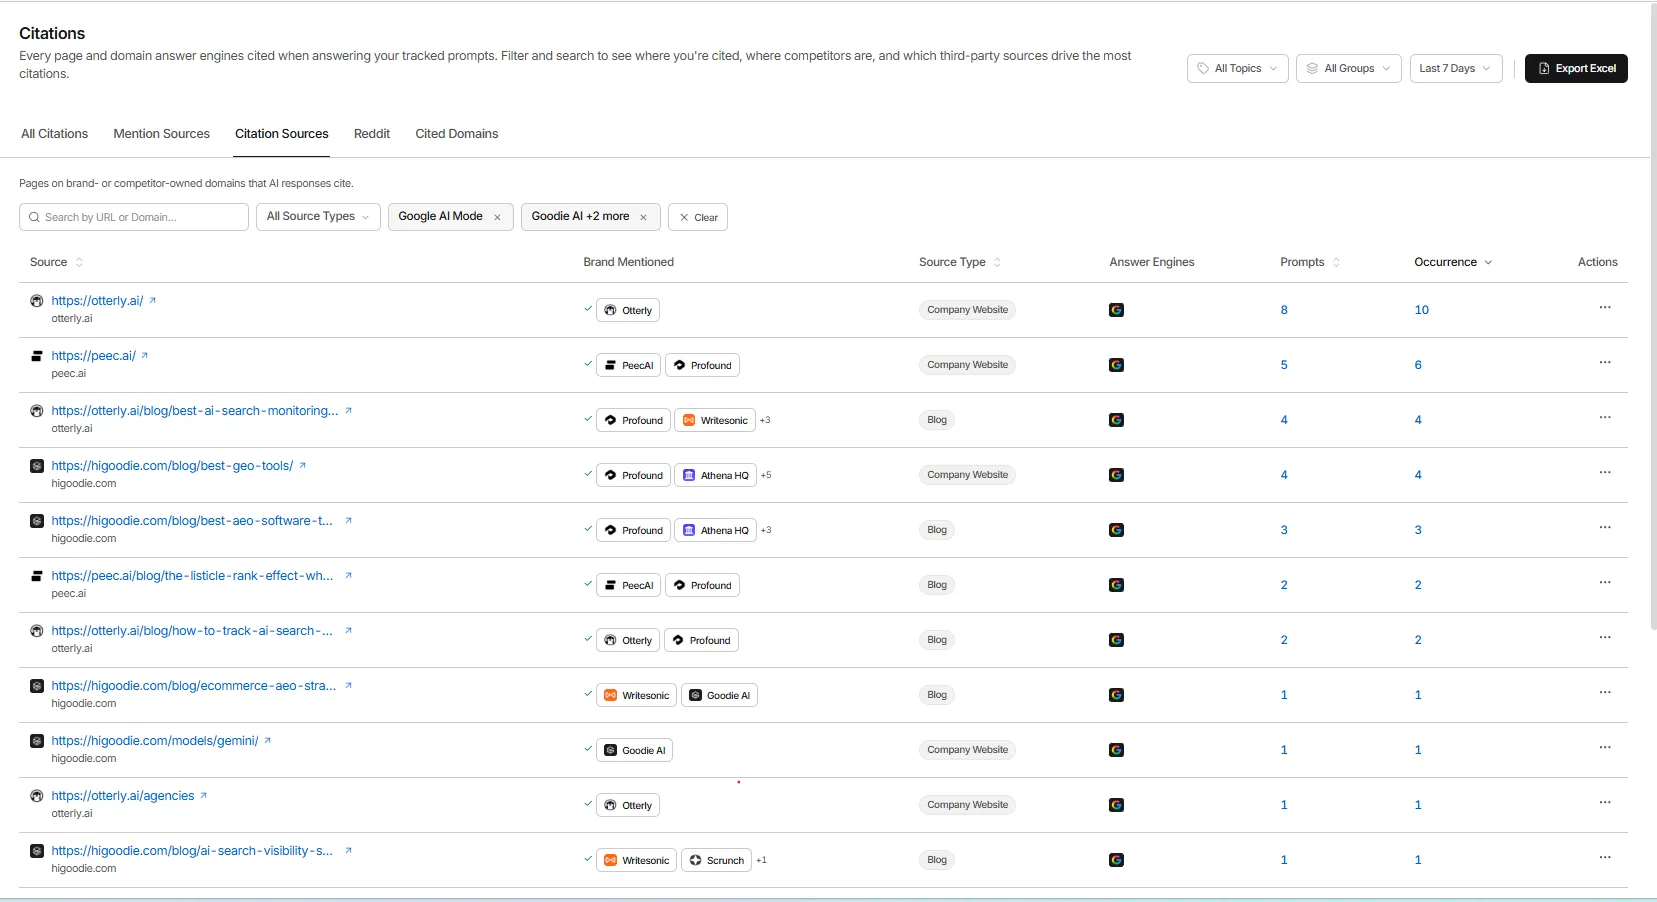Click Google AI Mode engine icon in otterly.ai row
The width and height of the screenshot is (1657, 902).
click(1116, 310)
